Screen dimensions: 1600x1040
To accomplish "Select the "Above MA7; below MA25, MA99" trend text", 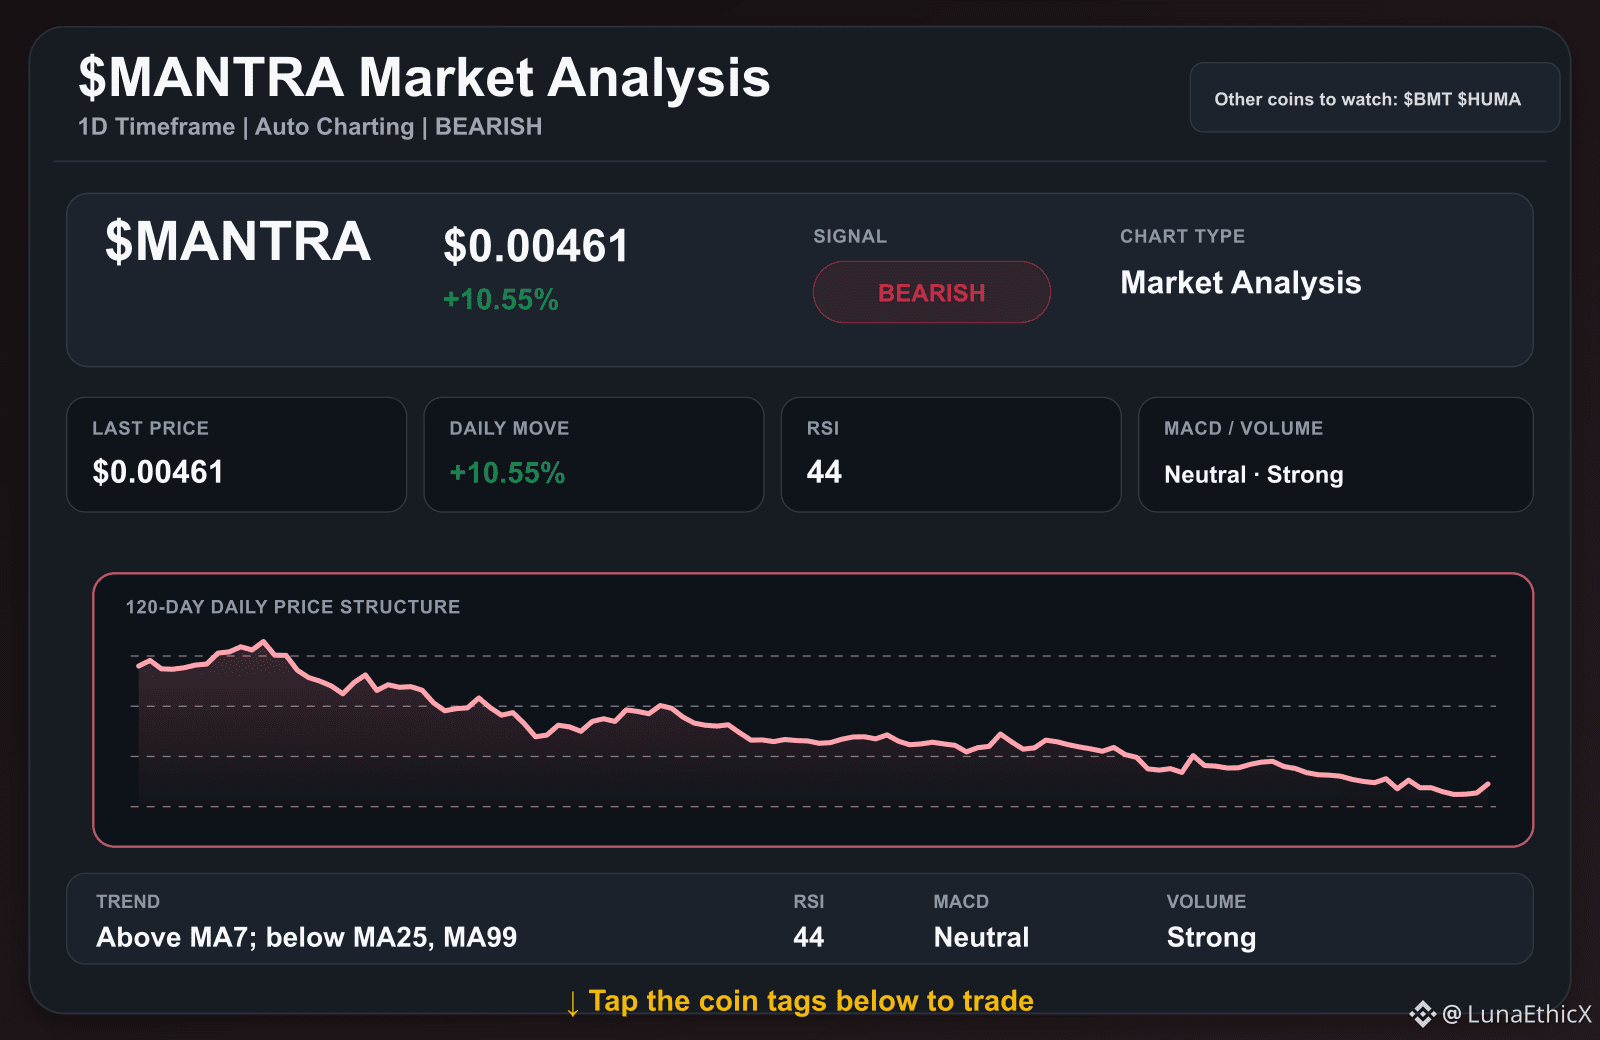I will coord(306,937).
